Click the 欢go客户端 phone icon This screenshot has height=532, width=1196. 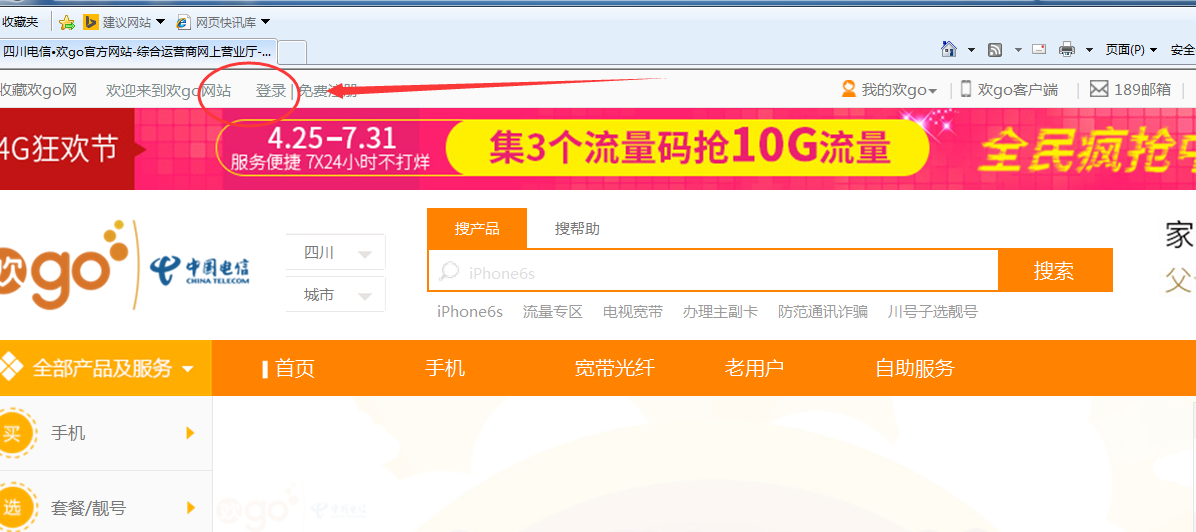(966, 89)
